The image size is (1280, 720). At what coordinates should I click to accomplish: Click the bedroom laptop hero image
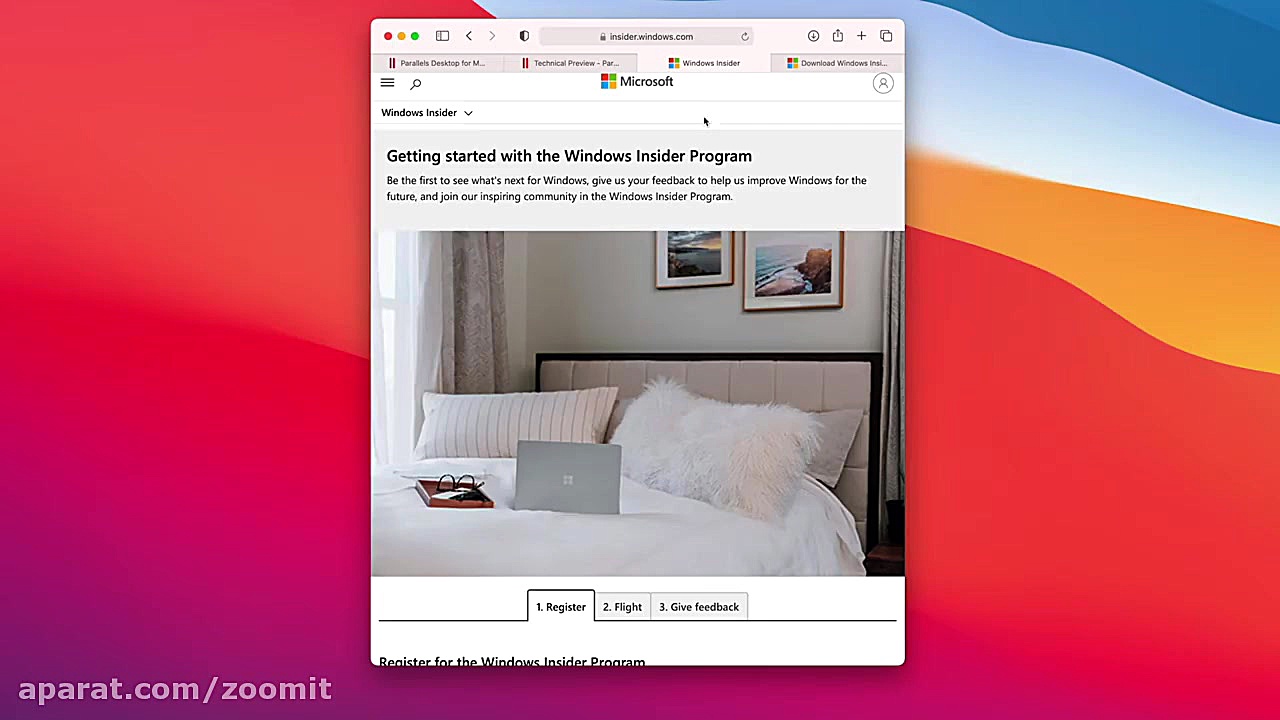(638, 403)
